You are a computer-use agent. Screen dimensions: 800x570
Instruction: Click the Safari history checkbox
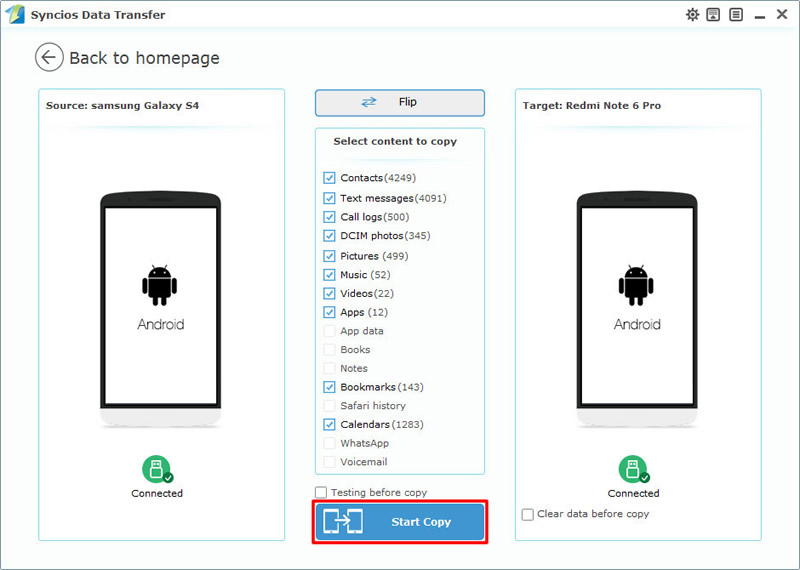[x=329, y=406]
